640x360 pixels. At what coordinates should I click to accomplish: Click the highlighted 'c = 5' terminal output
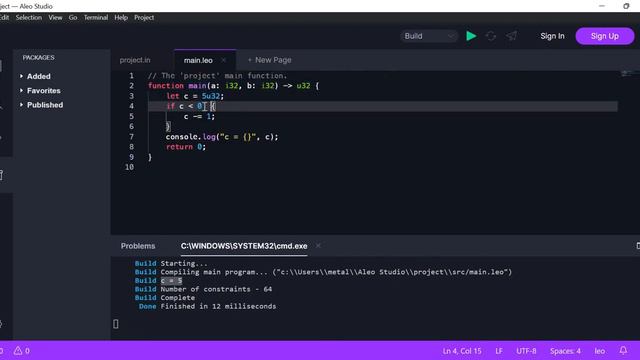(x=171, y=280)
